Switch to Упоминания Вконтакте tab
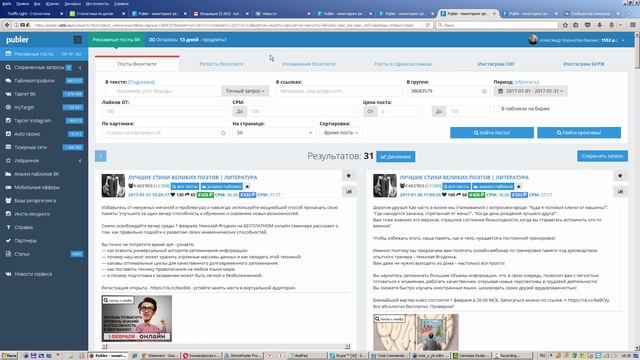This screenshot has height=360, width=640. click(309, 64)
